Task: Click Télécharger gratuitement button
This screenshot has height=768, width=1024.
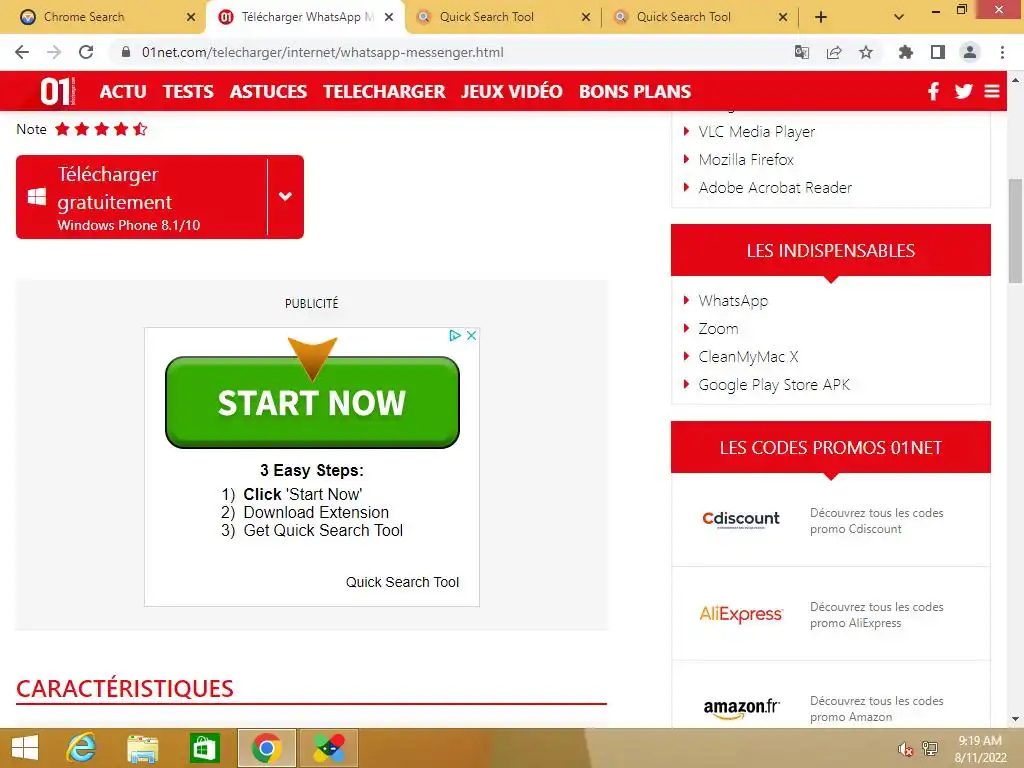Action: 142,197
